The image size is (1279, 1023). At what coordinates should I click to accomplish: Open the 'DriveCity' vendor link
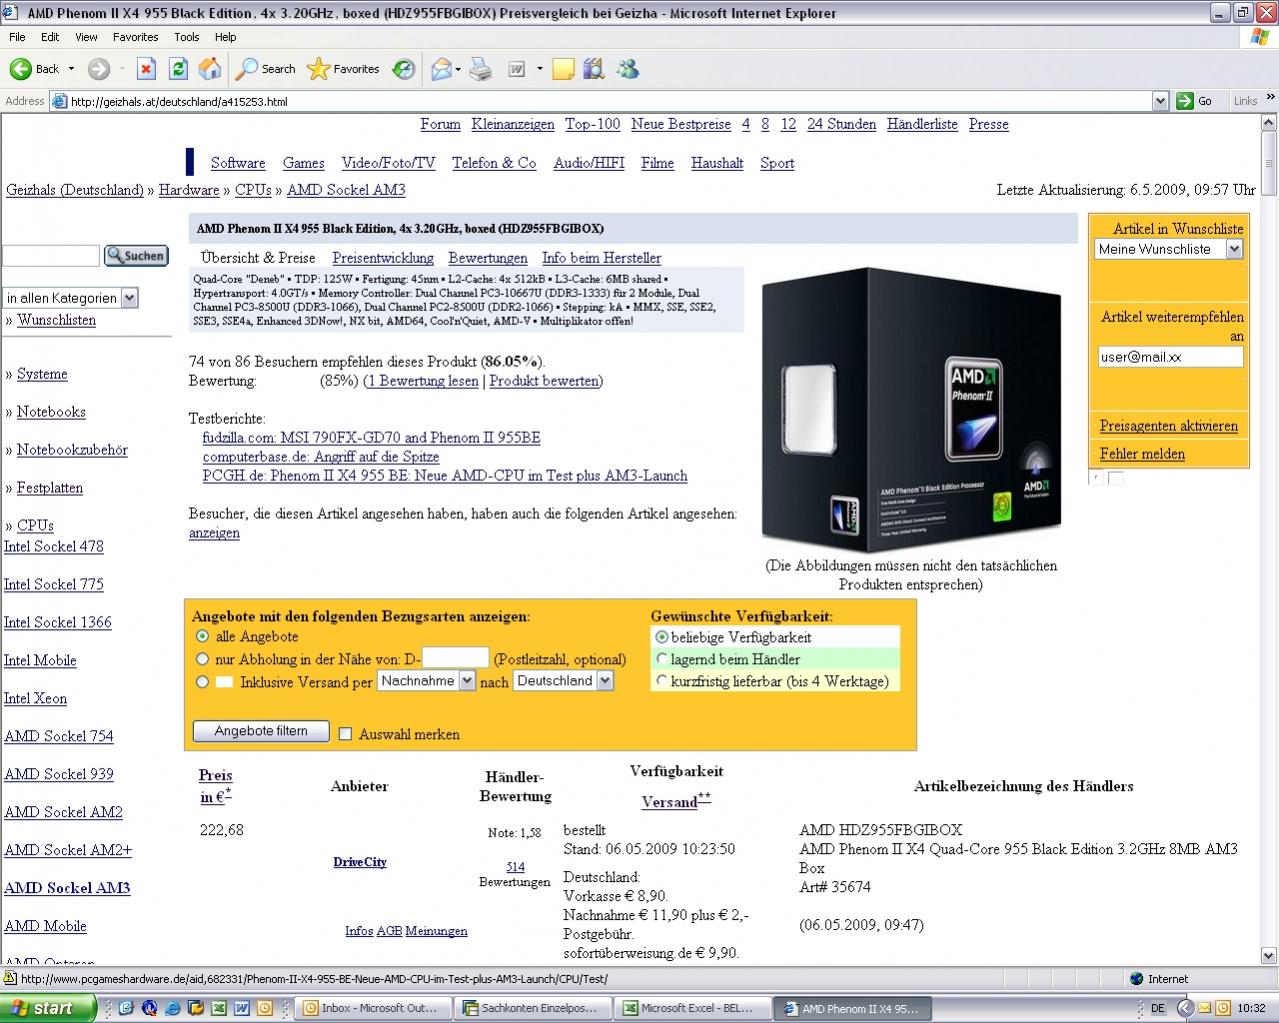(360, 862)
